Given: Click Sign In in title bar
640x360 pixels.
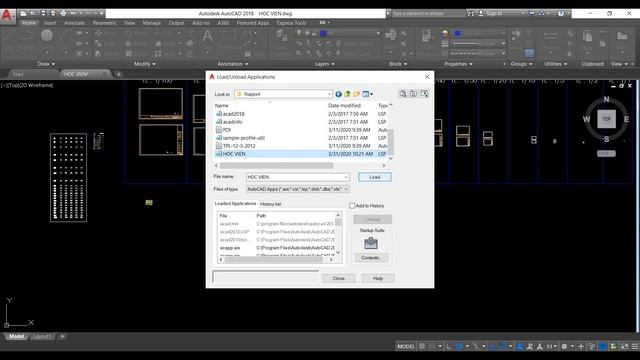Looking at the screenshot, I should click(x=494, y=13).
